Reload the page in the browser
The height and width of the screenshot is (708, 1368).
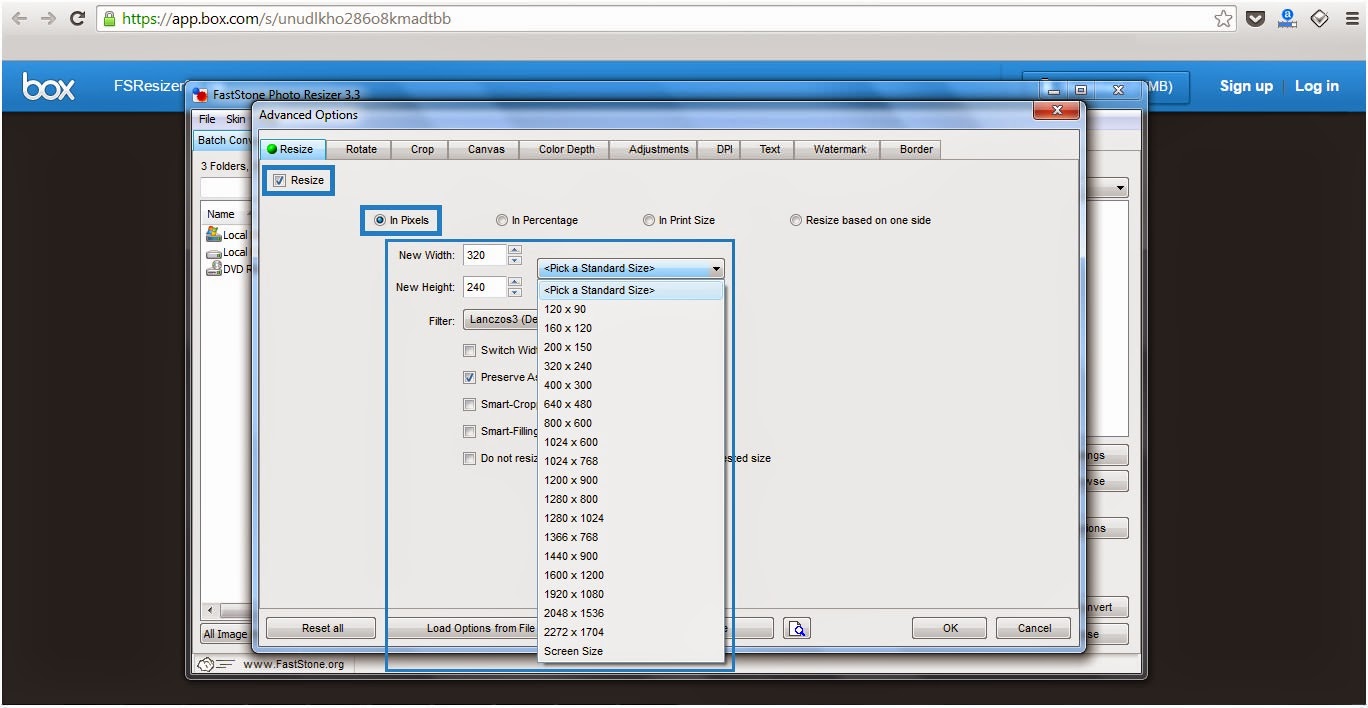click(x=77, y=19)
